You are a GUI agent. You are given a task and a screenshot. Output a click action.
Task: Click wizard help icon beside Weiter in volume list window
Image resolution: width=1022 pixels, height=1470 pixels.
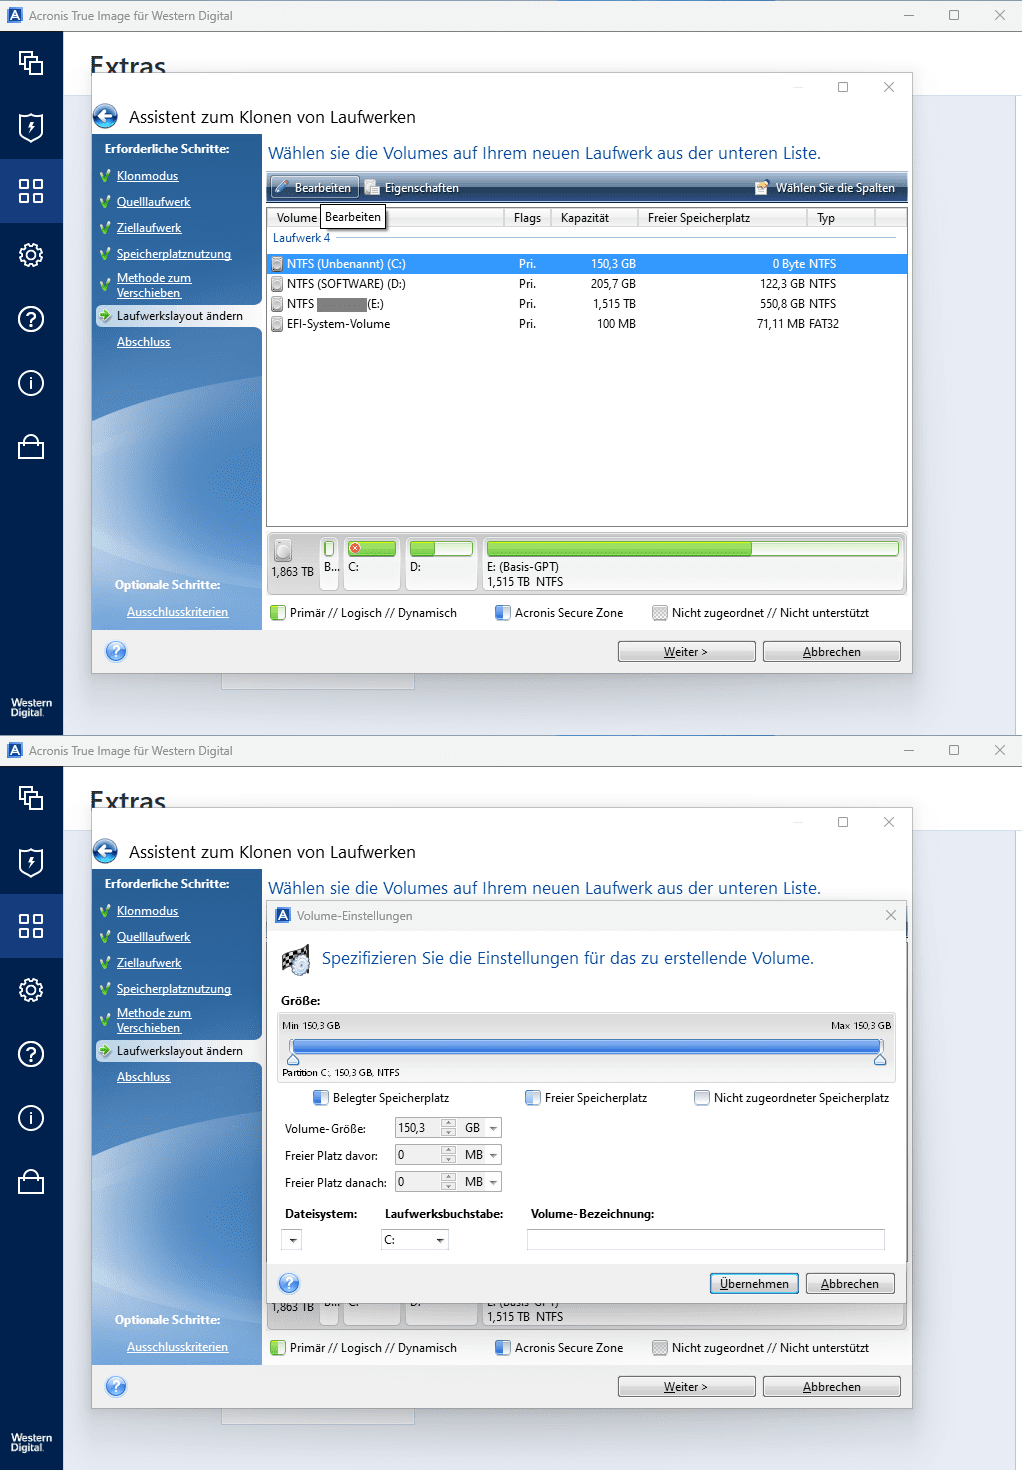click(116, 651)
